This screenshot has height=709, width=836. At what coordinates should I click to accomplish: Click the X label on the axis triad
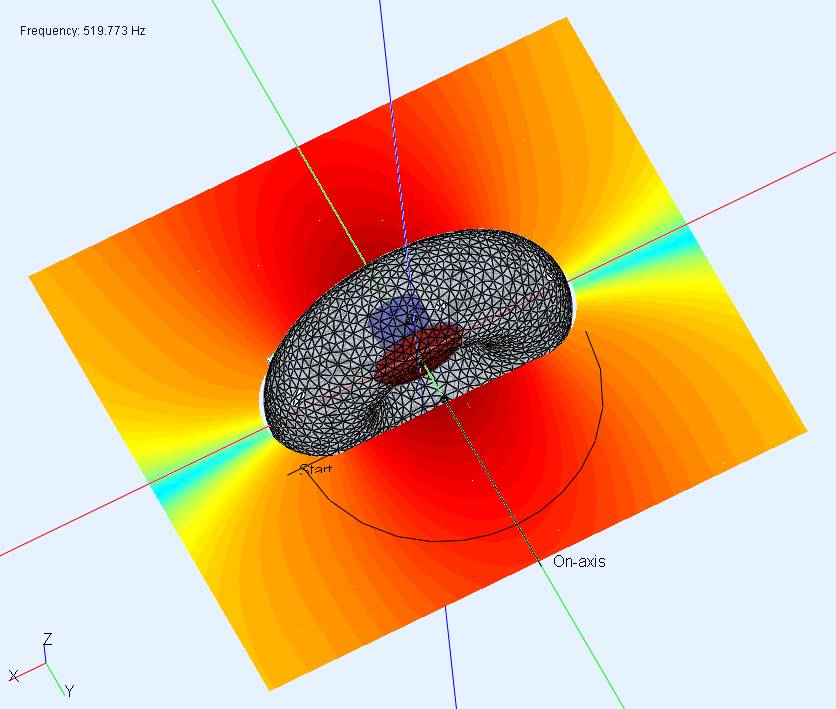coord(14,676)
